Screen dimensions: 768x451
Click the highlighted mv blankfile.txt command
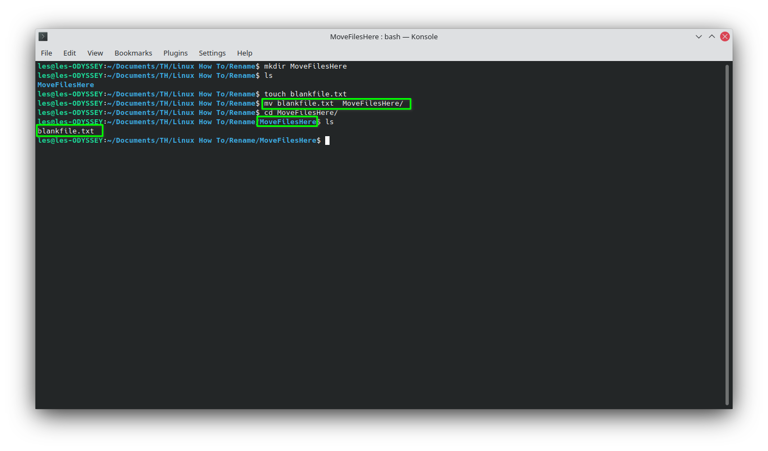(334, 103)
